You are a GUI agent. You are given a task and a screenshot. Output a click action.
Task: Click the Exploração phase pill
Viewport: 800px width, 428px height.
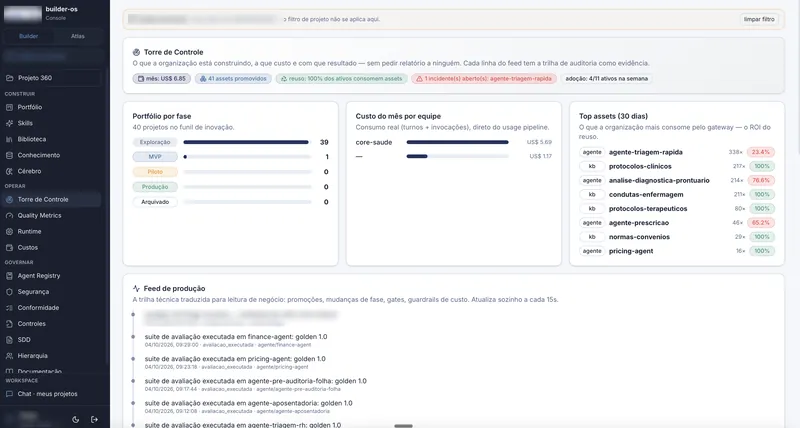pyautogui.click(x=155, y=142)
